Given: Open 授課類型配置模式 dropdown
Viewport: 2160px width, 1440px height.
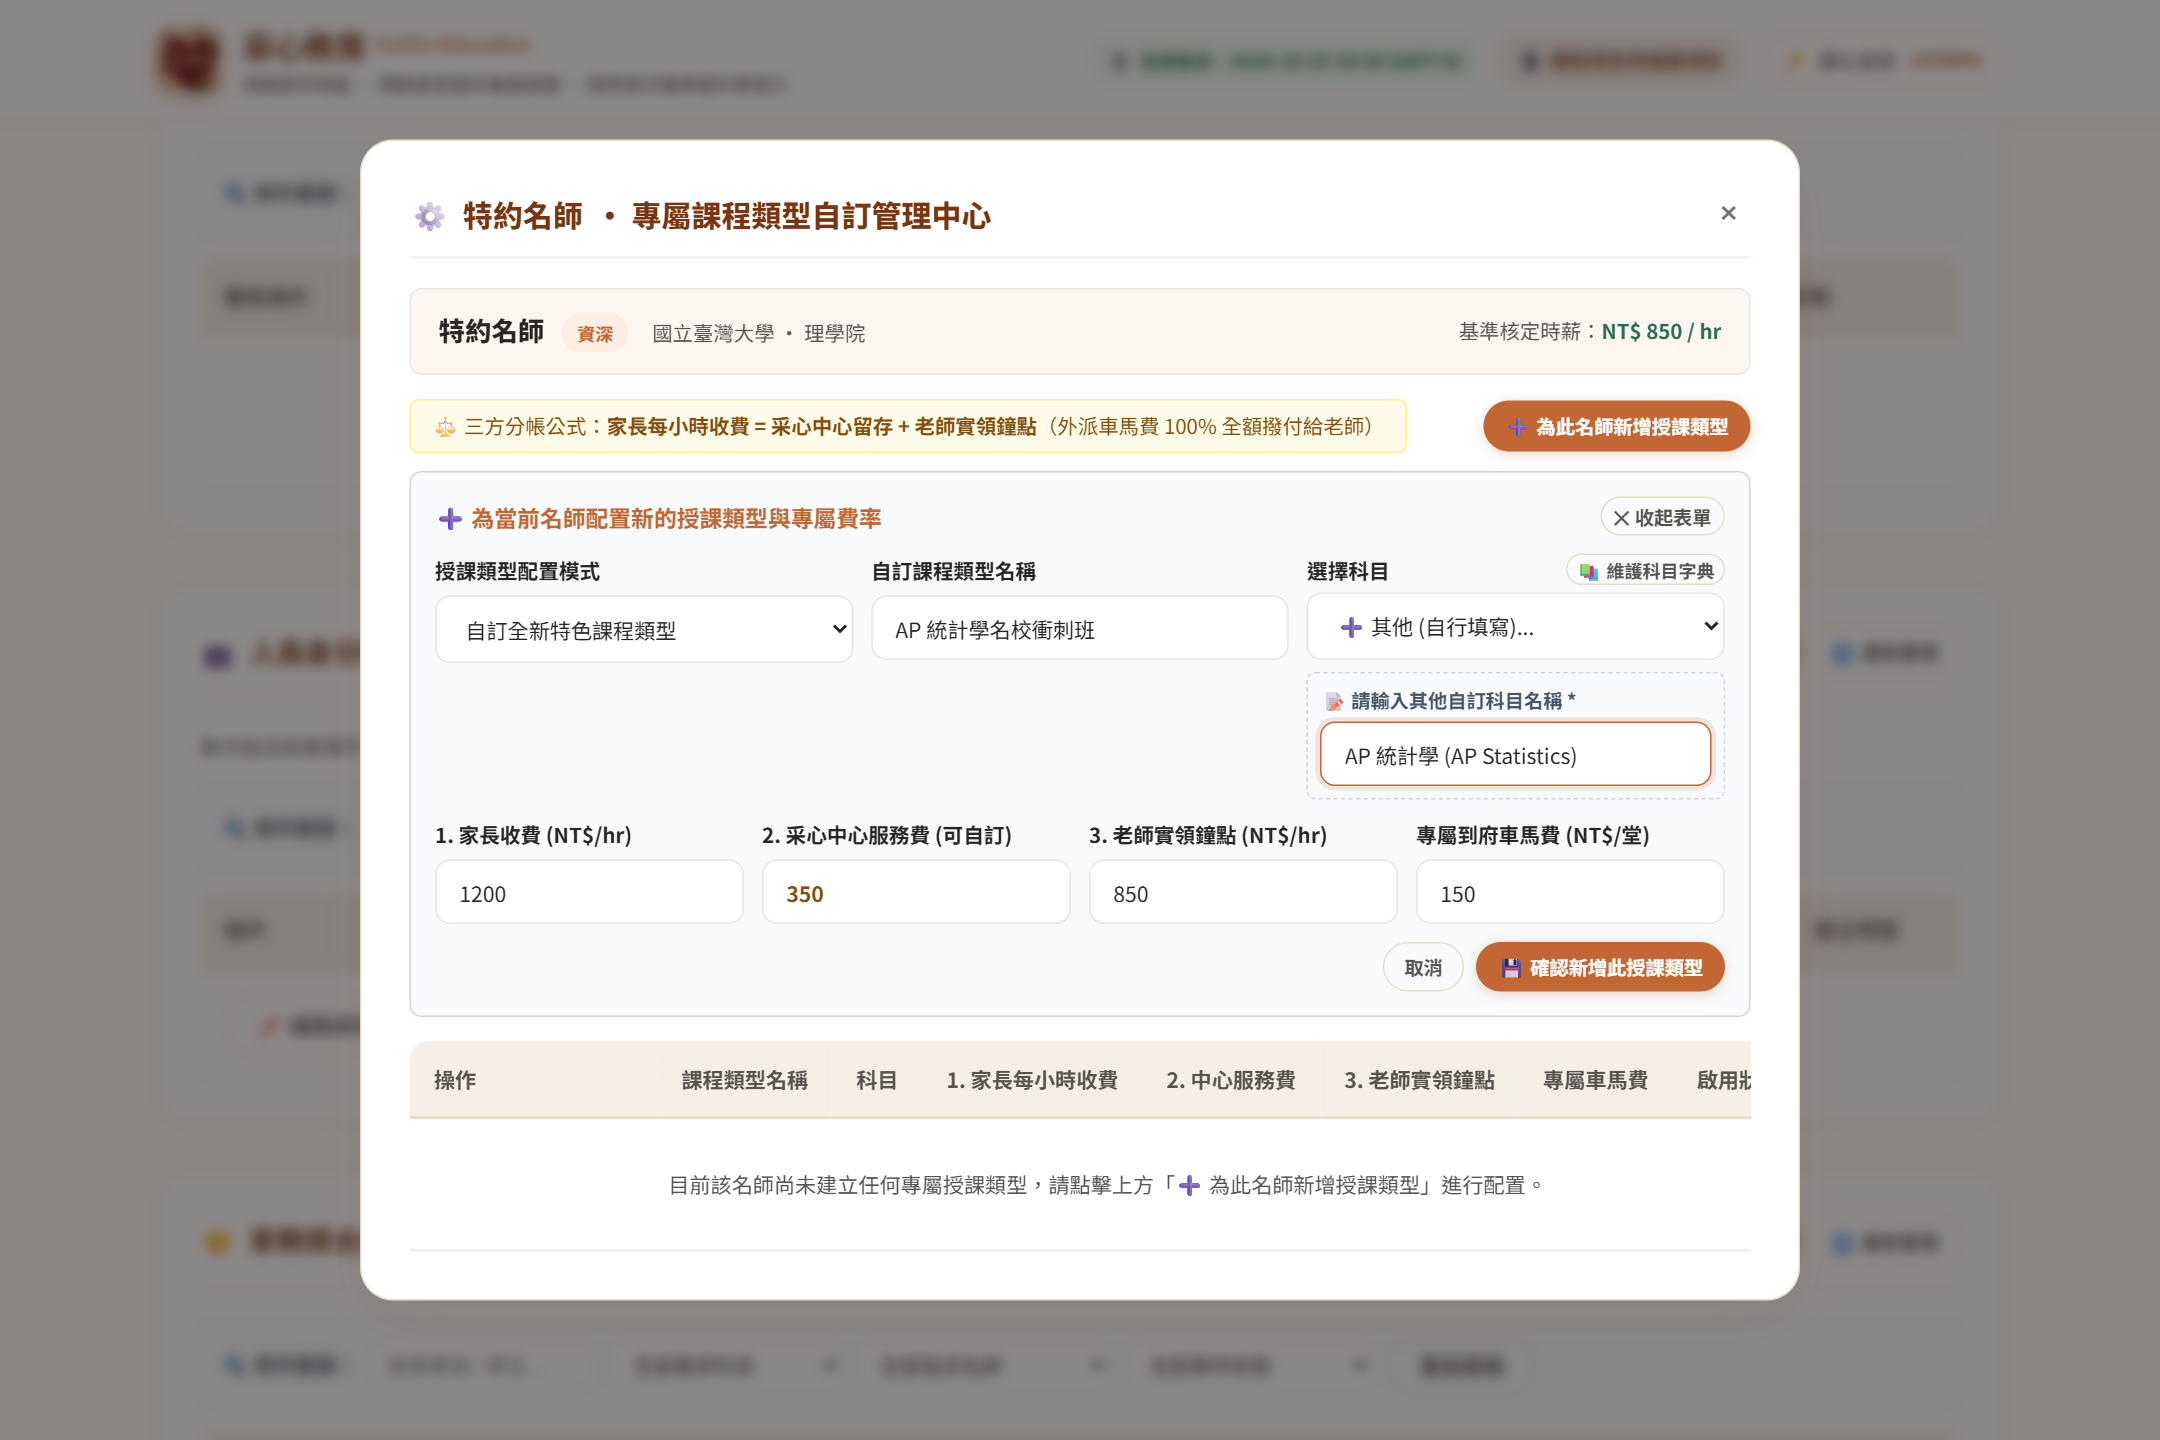Looking at the screenshot, I should [644, 630].
